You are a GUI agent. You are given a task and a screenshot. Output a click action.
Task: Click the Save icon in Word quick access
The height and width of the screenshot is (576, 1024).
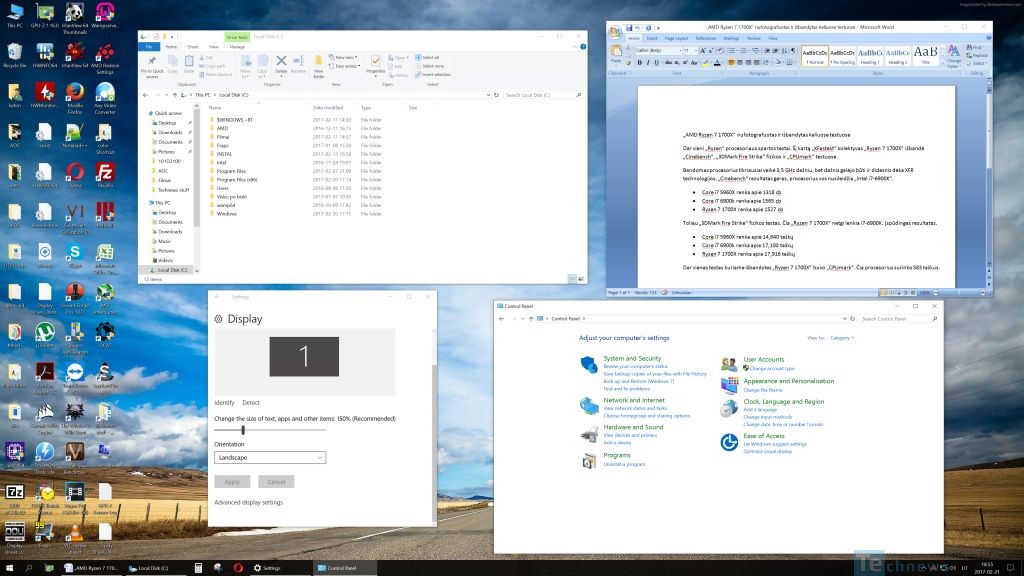(629, 28)
